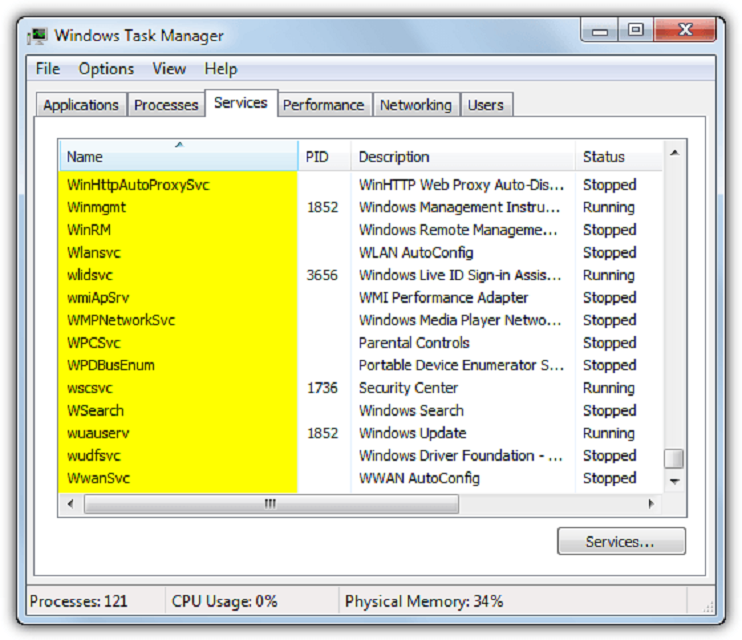Click the Windows Search description
This screenshot has width=742, height=640.
pyautogui.click(x=411, y=411)
